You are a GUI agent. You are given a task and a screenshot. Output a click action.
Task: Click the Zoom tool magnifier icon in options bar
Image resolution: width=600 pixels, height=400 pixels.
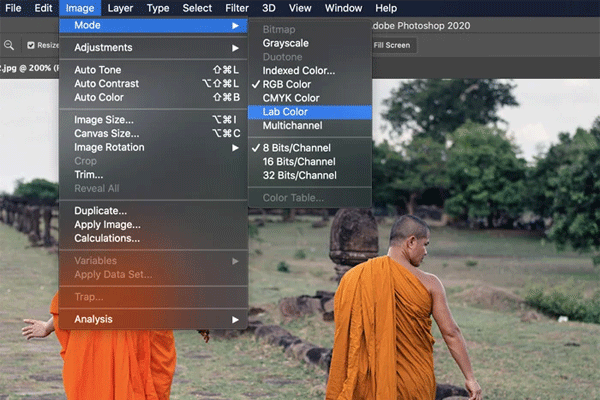click(x=8, y=45)
